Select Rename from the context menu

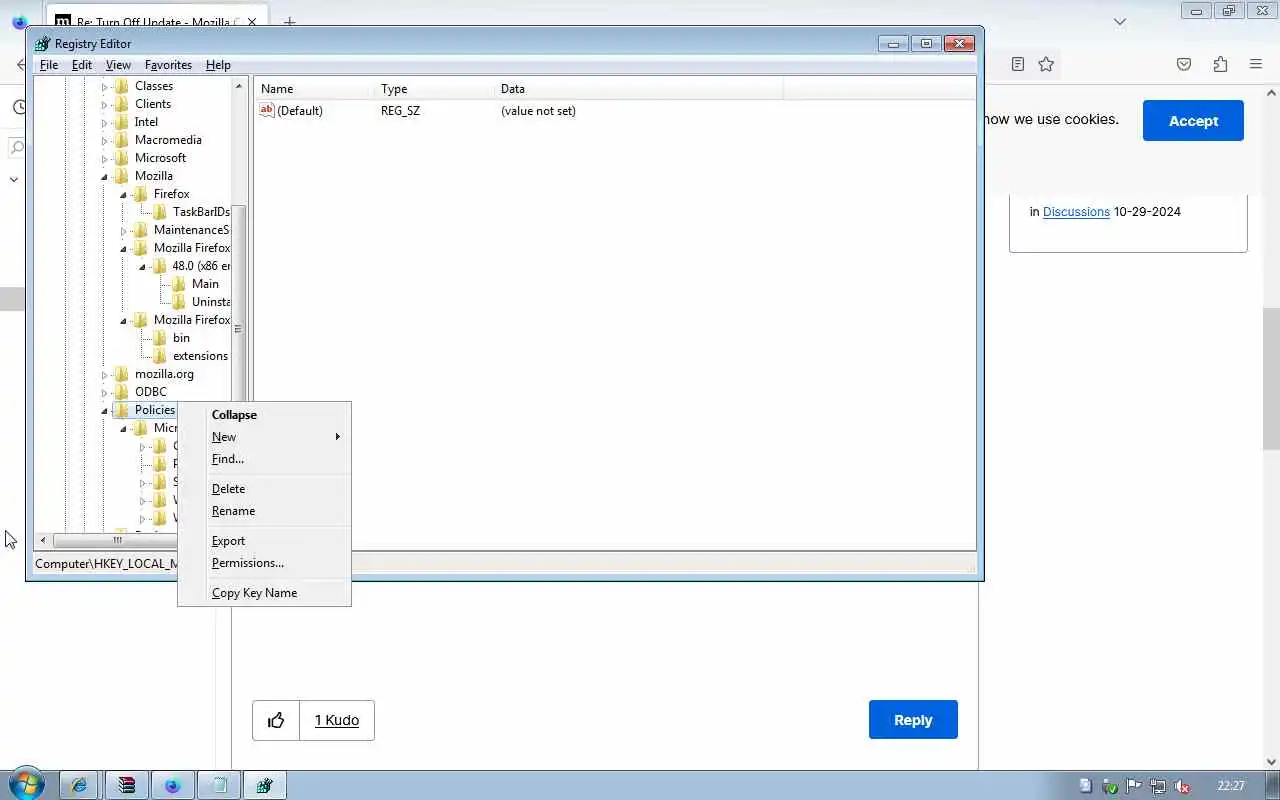coord(265,511)
